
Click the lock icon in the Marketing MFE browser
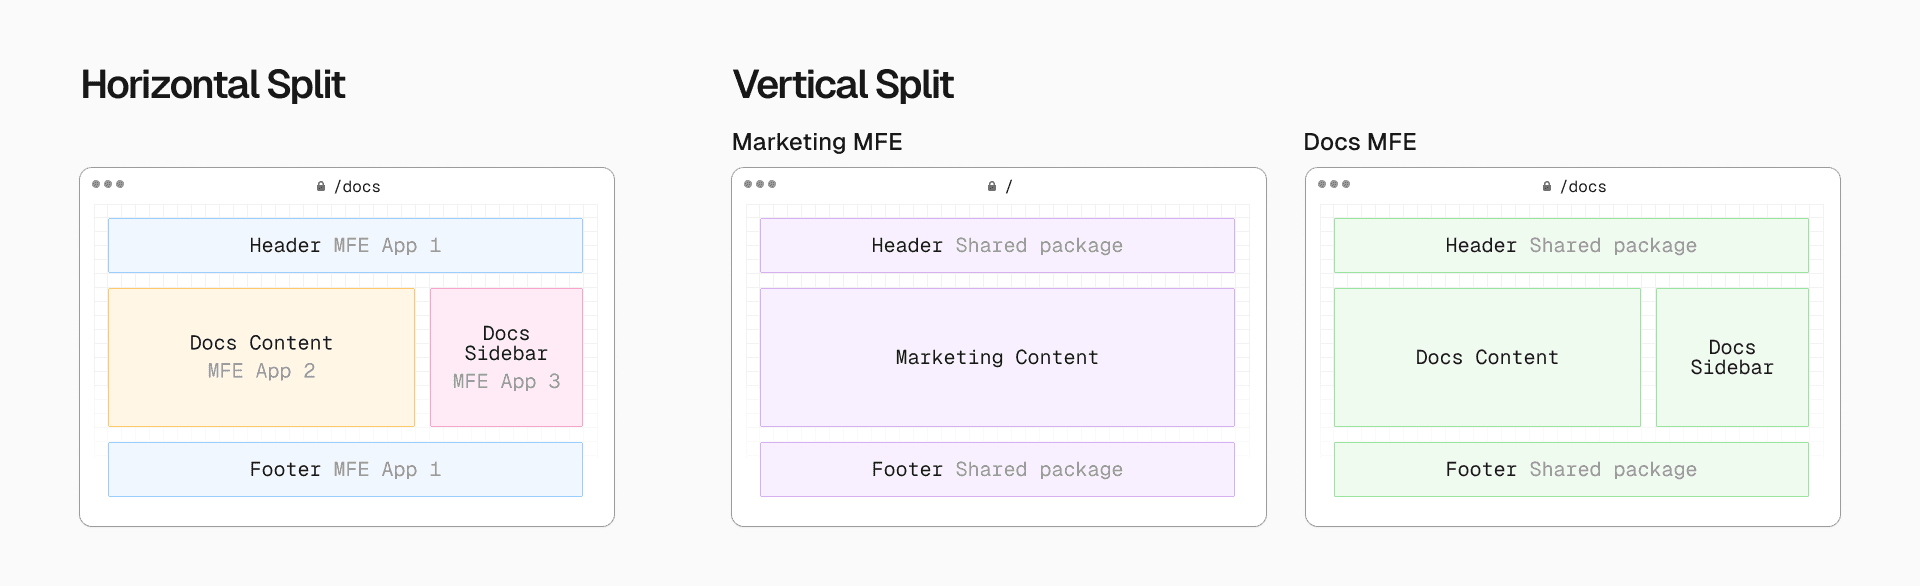[992, 187]
